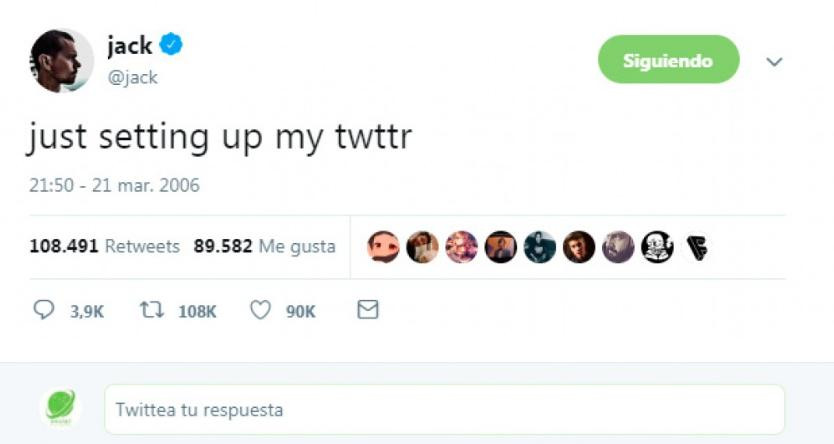Open the 21:50 - 21 mar. 2006 timestamp
The image size is (834, 444).
[114, 185]
